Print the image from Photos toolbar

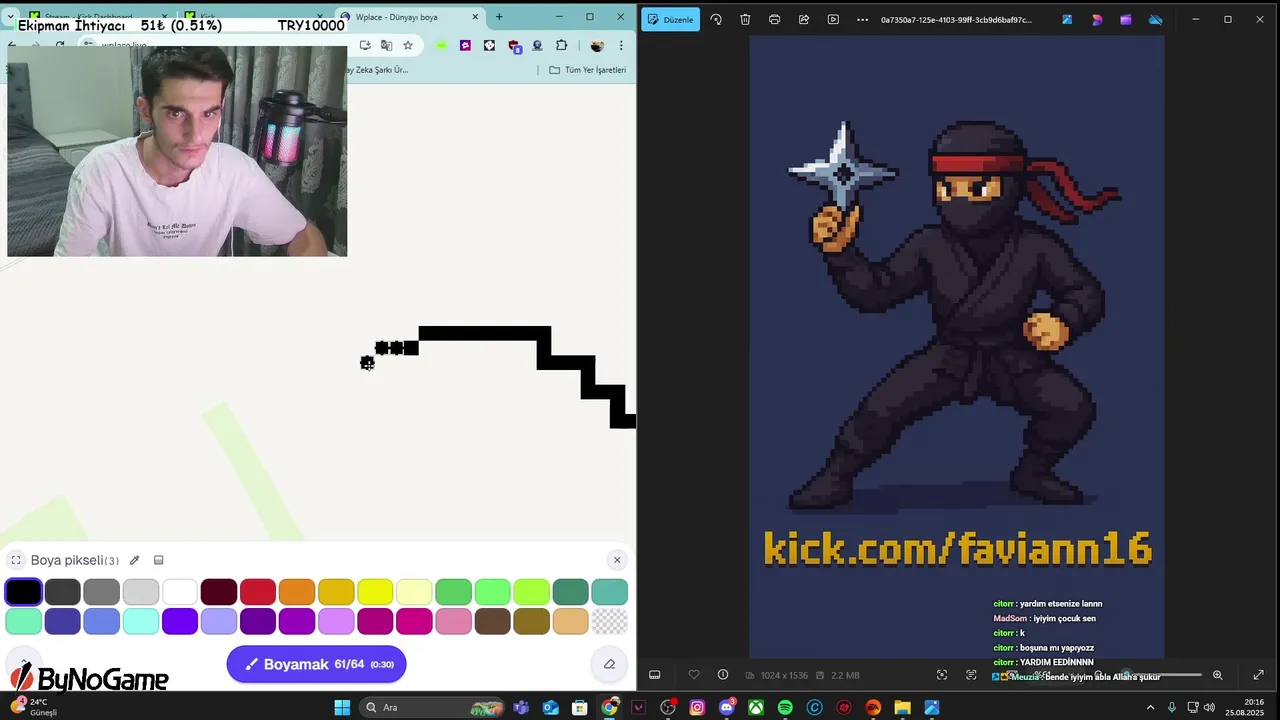click(774, 19)
